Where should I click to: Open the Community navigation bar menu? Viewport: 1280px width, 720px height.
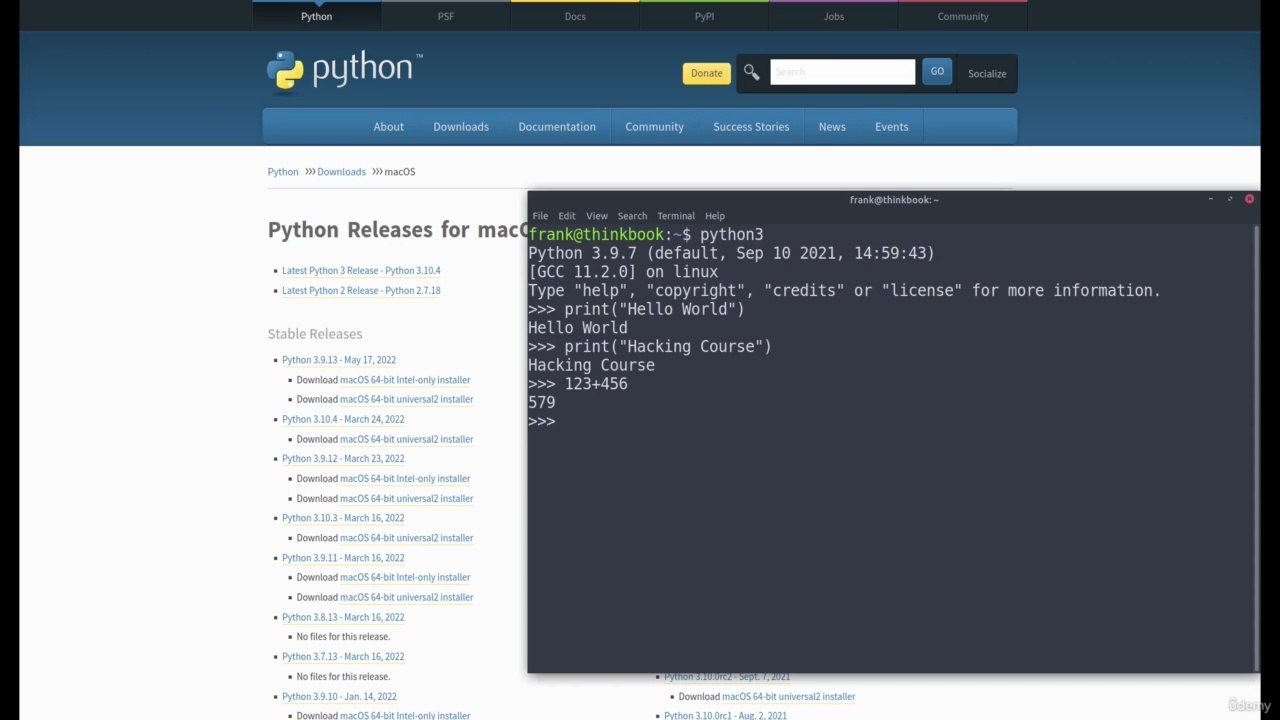point(654,127)
